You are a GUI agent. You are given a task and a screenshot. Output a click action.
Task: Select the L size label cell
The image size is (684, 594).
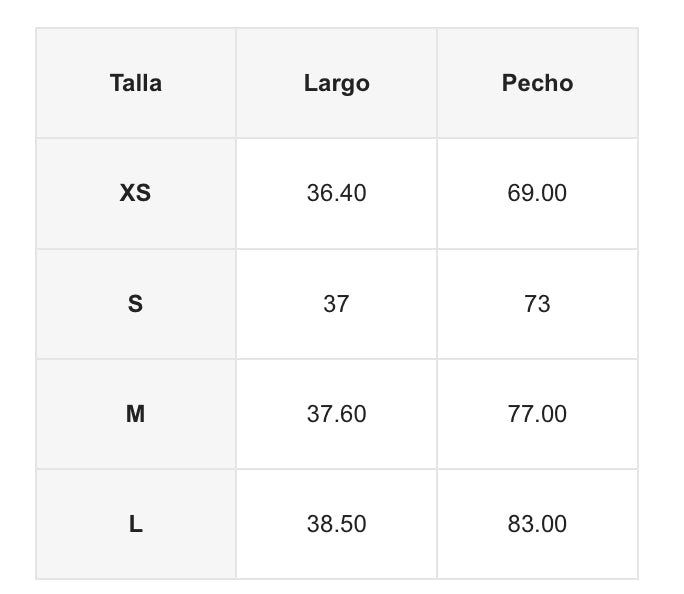136,523
